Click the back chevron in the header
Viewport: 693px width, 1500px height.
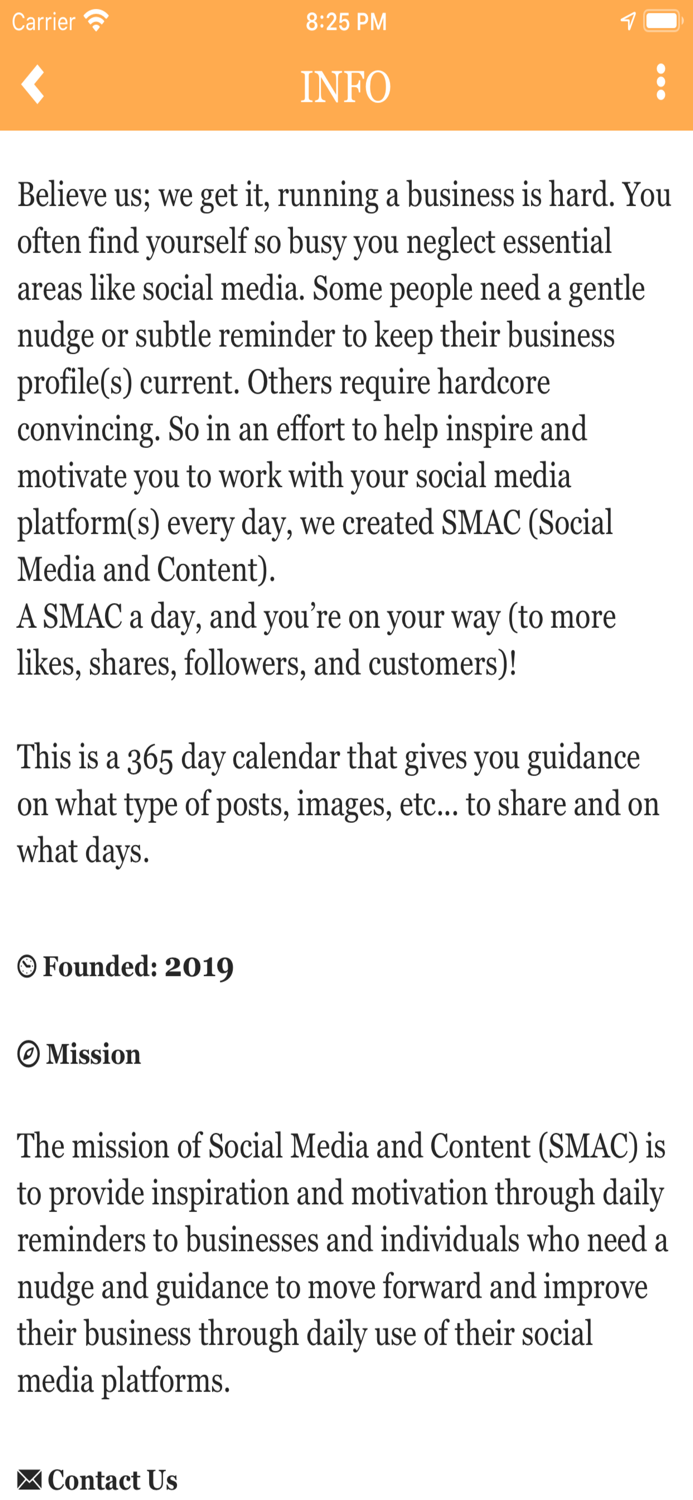[33, 84]
